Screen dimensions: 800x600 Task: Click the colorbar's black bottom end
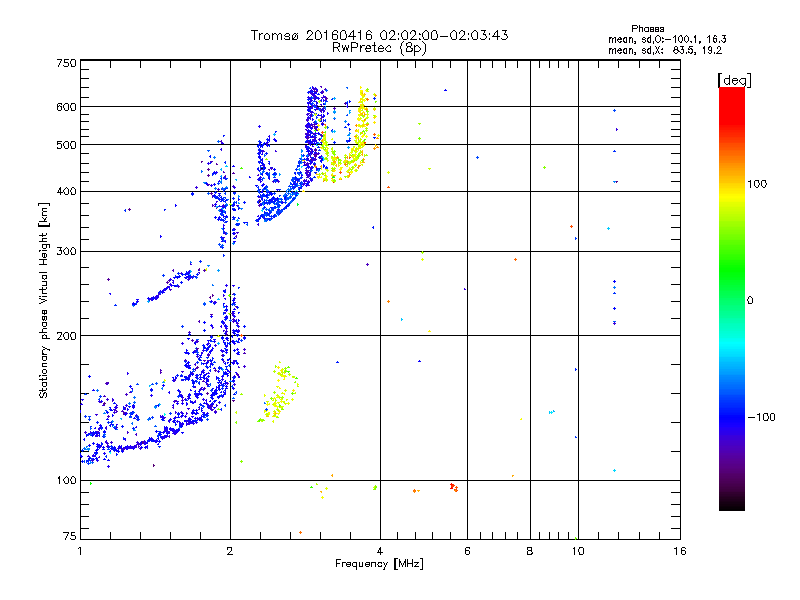click(732, 503)
